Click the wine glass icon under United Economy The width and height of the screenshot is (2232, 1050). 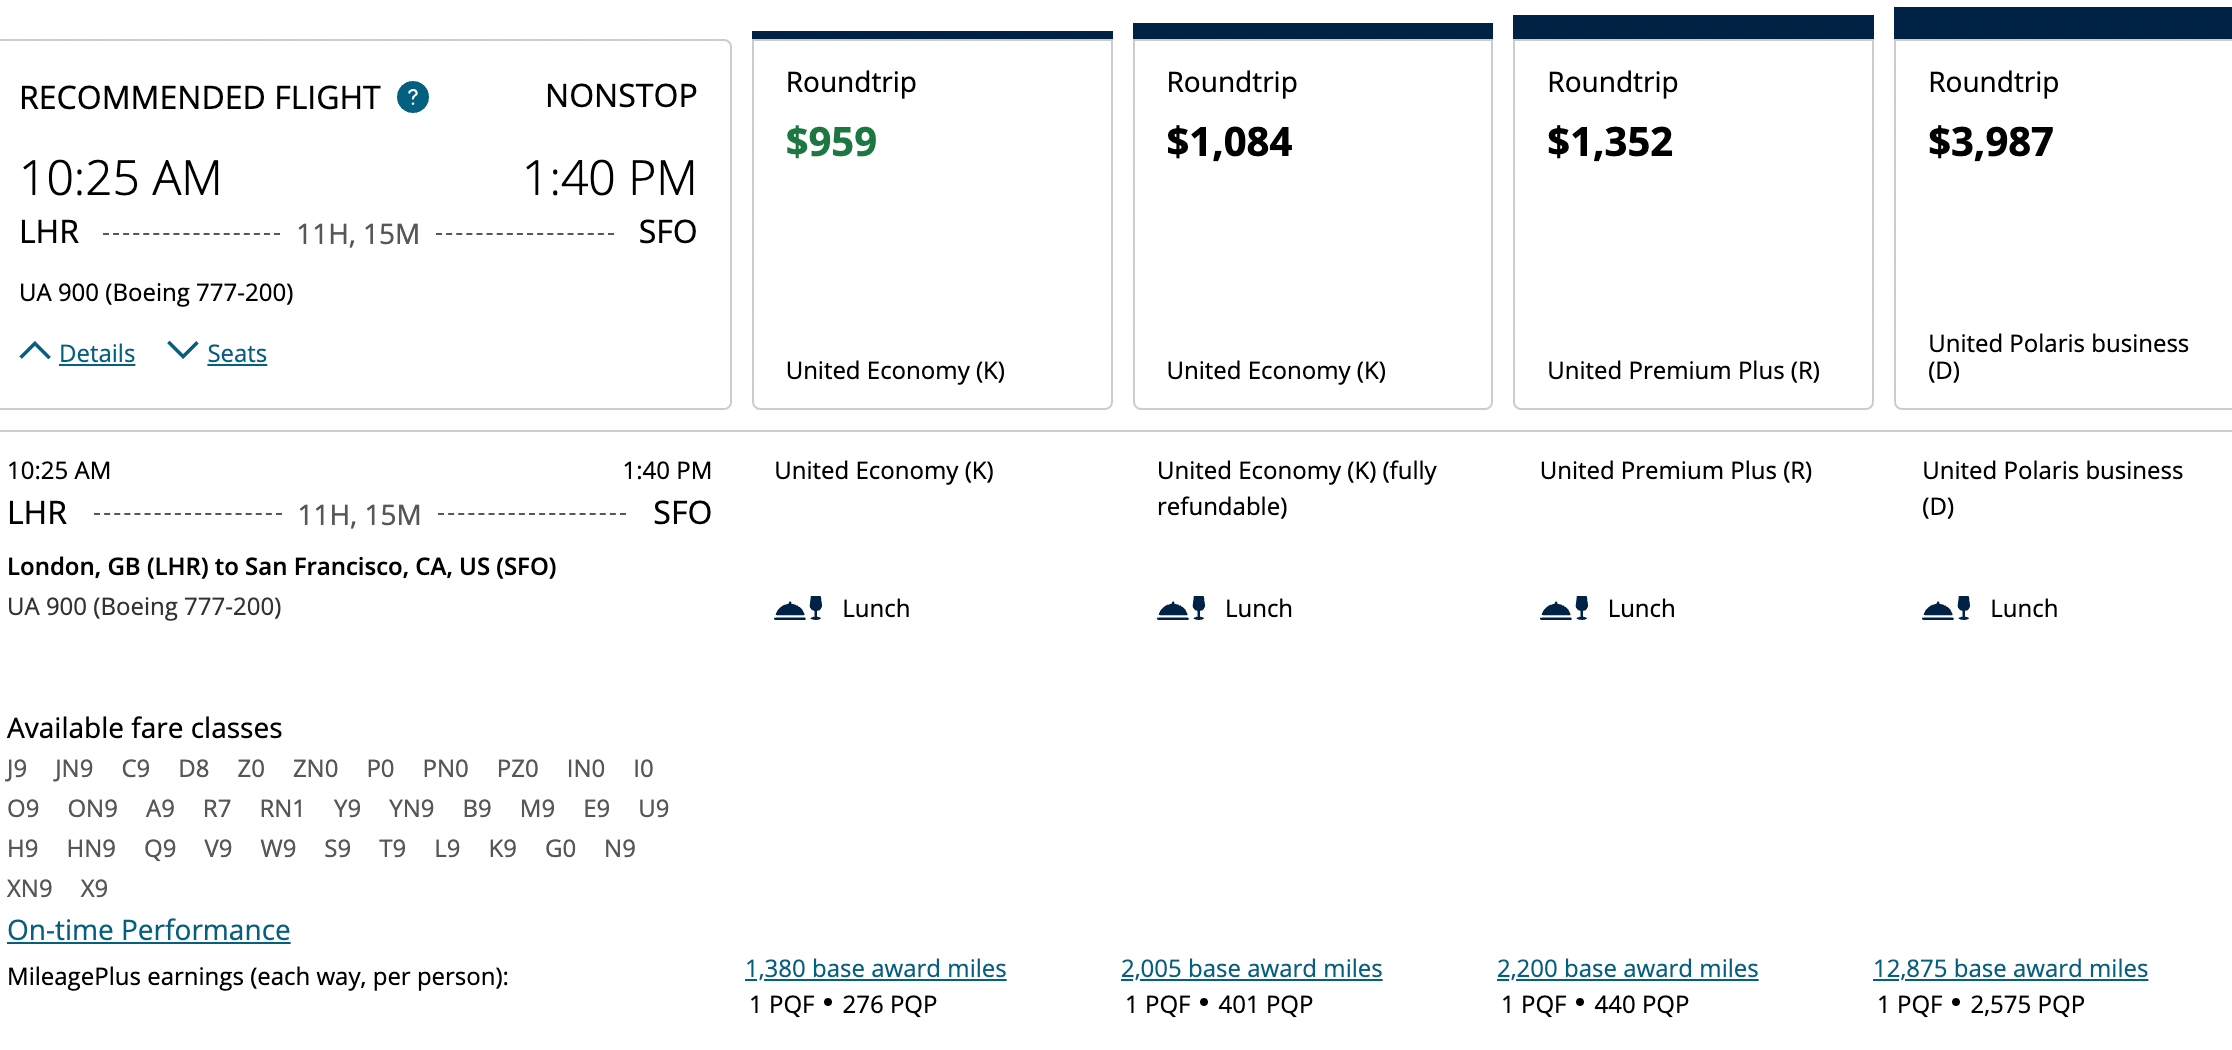point(816,606)
